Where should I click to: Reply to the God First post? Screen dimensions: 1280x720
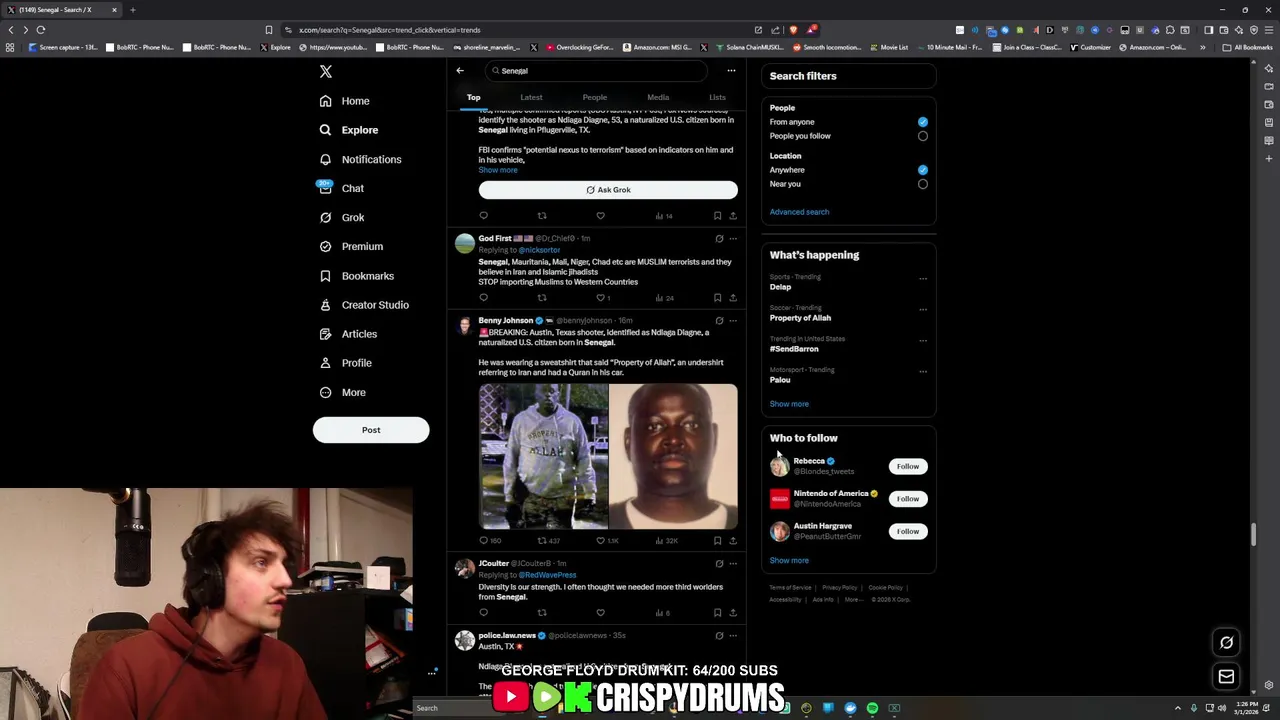pos(483,298)
